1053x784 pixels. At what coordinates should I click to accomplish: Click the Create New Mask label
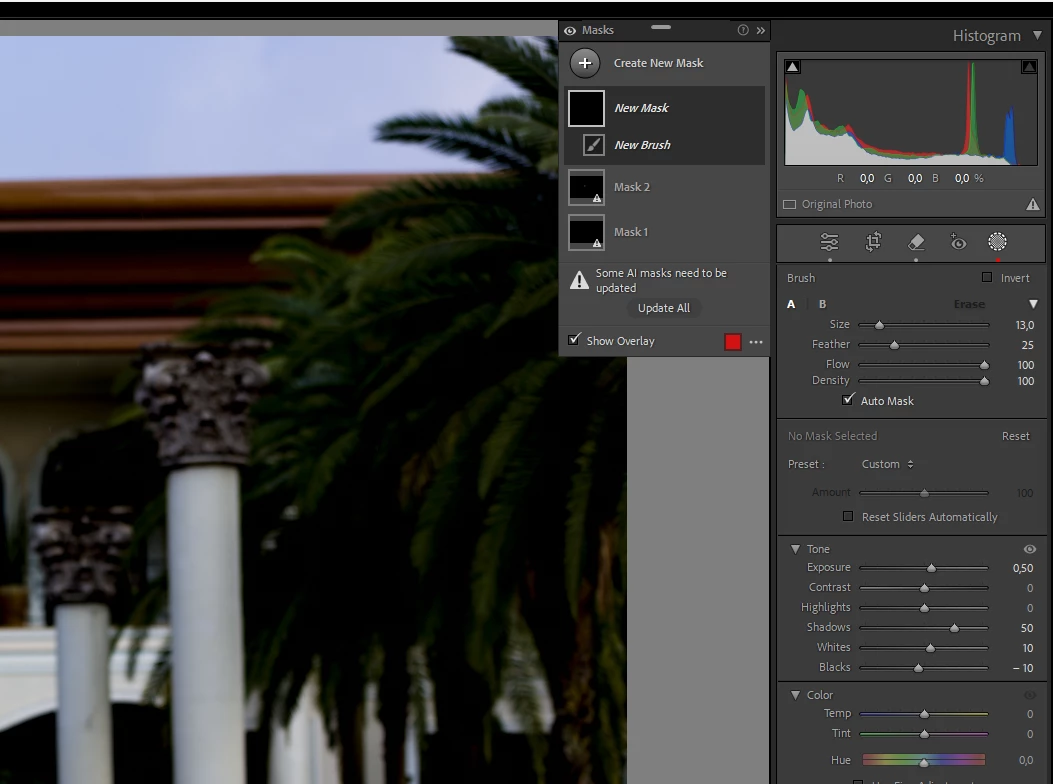click(658, 63)
